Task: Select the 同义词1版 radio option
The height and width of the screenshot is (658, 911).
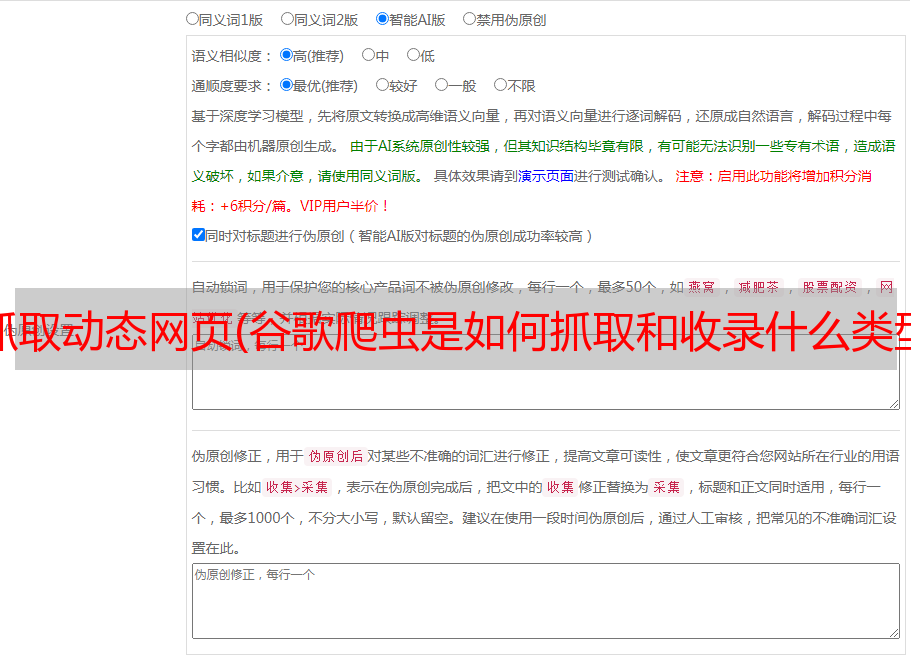Action: (x=192, y=19)
